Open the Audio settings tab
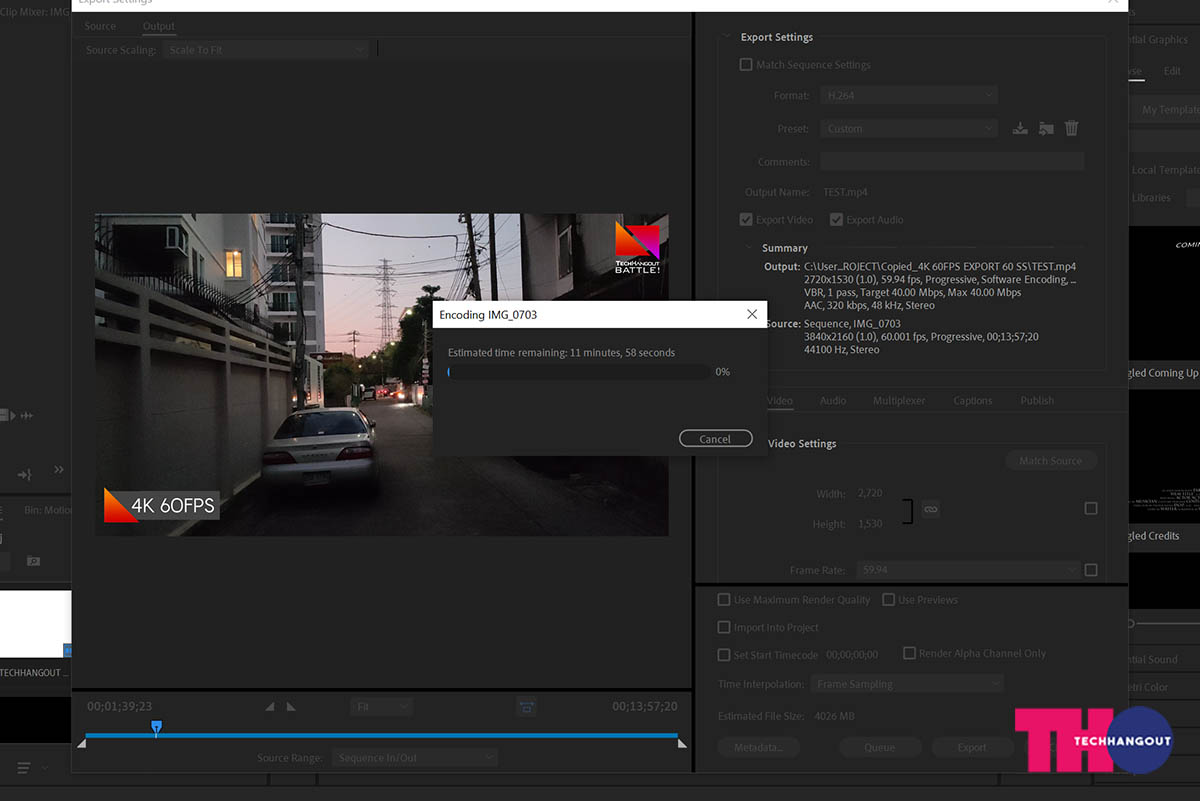Screen dimensions: 1200x801 pyautogui.click(x=833, y=401)
